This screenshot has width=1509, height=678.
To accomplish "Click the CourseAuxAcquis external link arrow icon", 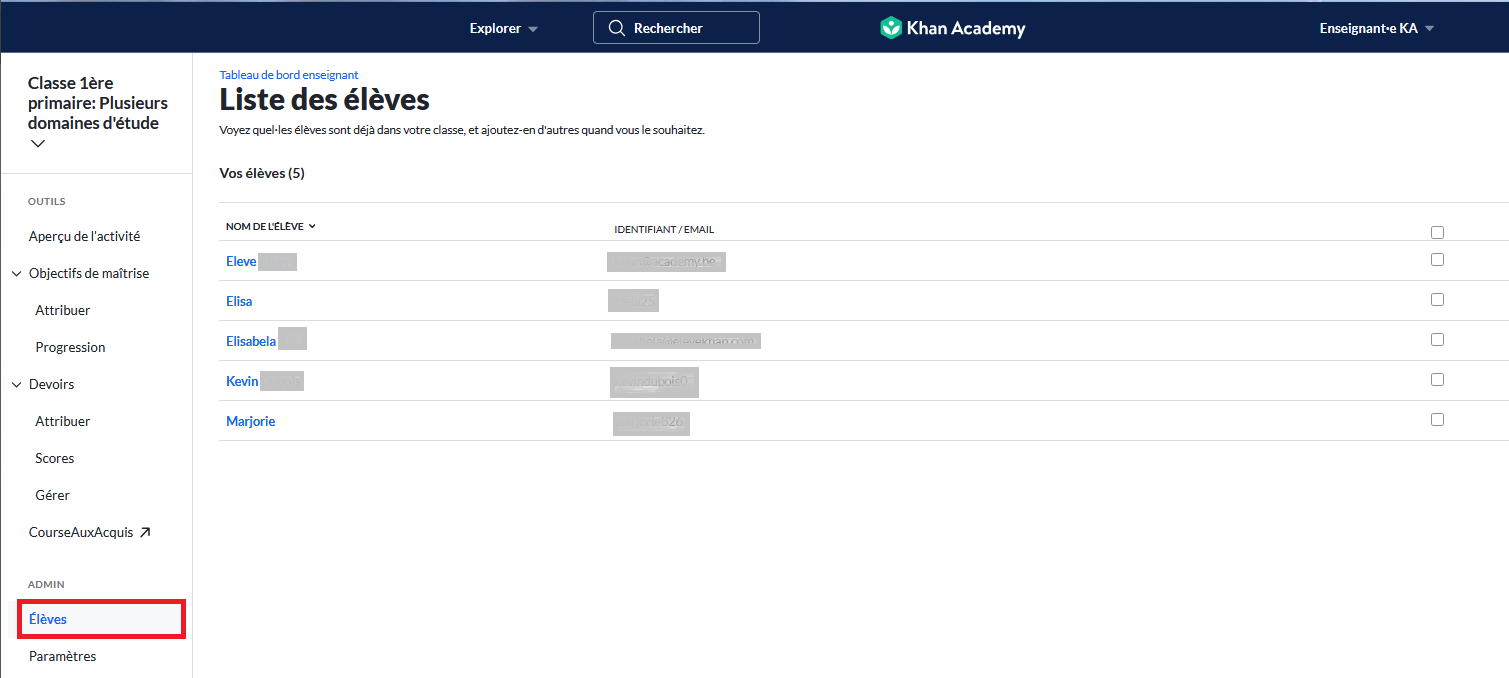I will [x=145, y=533].
